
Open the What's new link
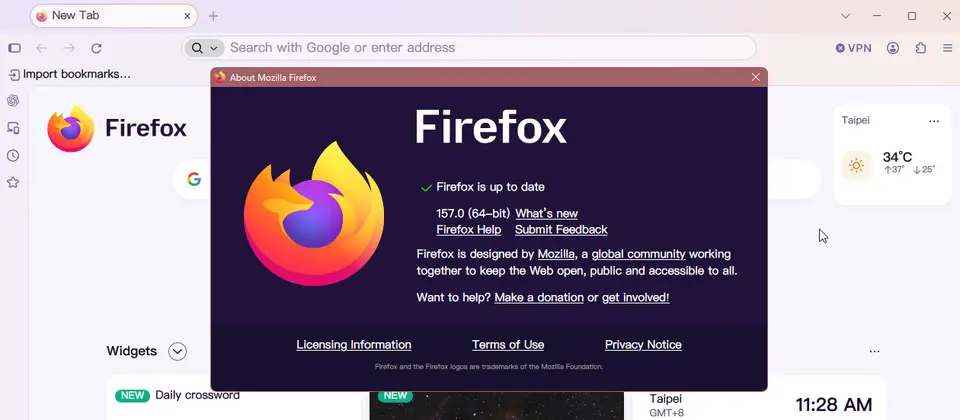546,214
